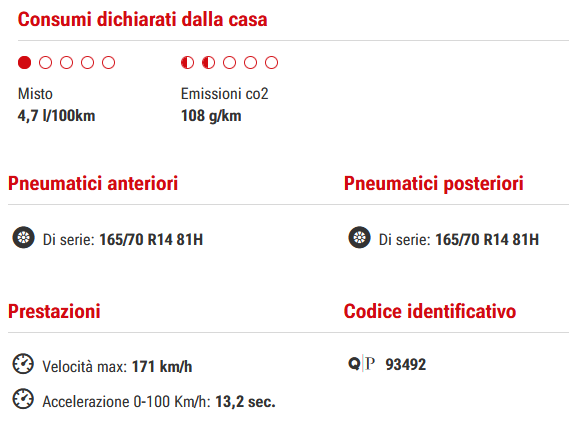This screenshot has width=569, height=430.
Task: Click the filled red dot above Misto
Action: [x=24, y=62]
